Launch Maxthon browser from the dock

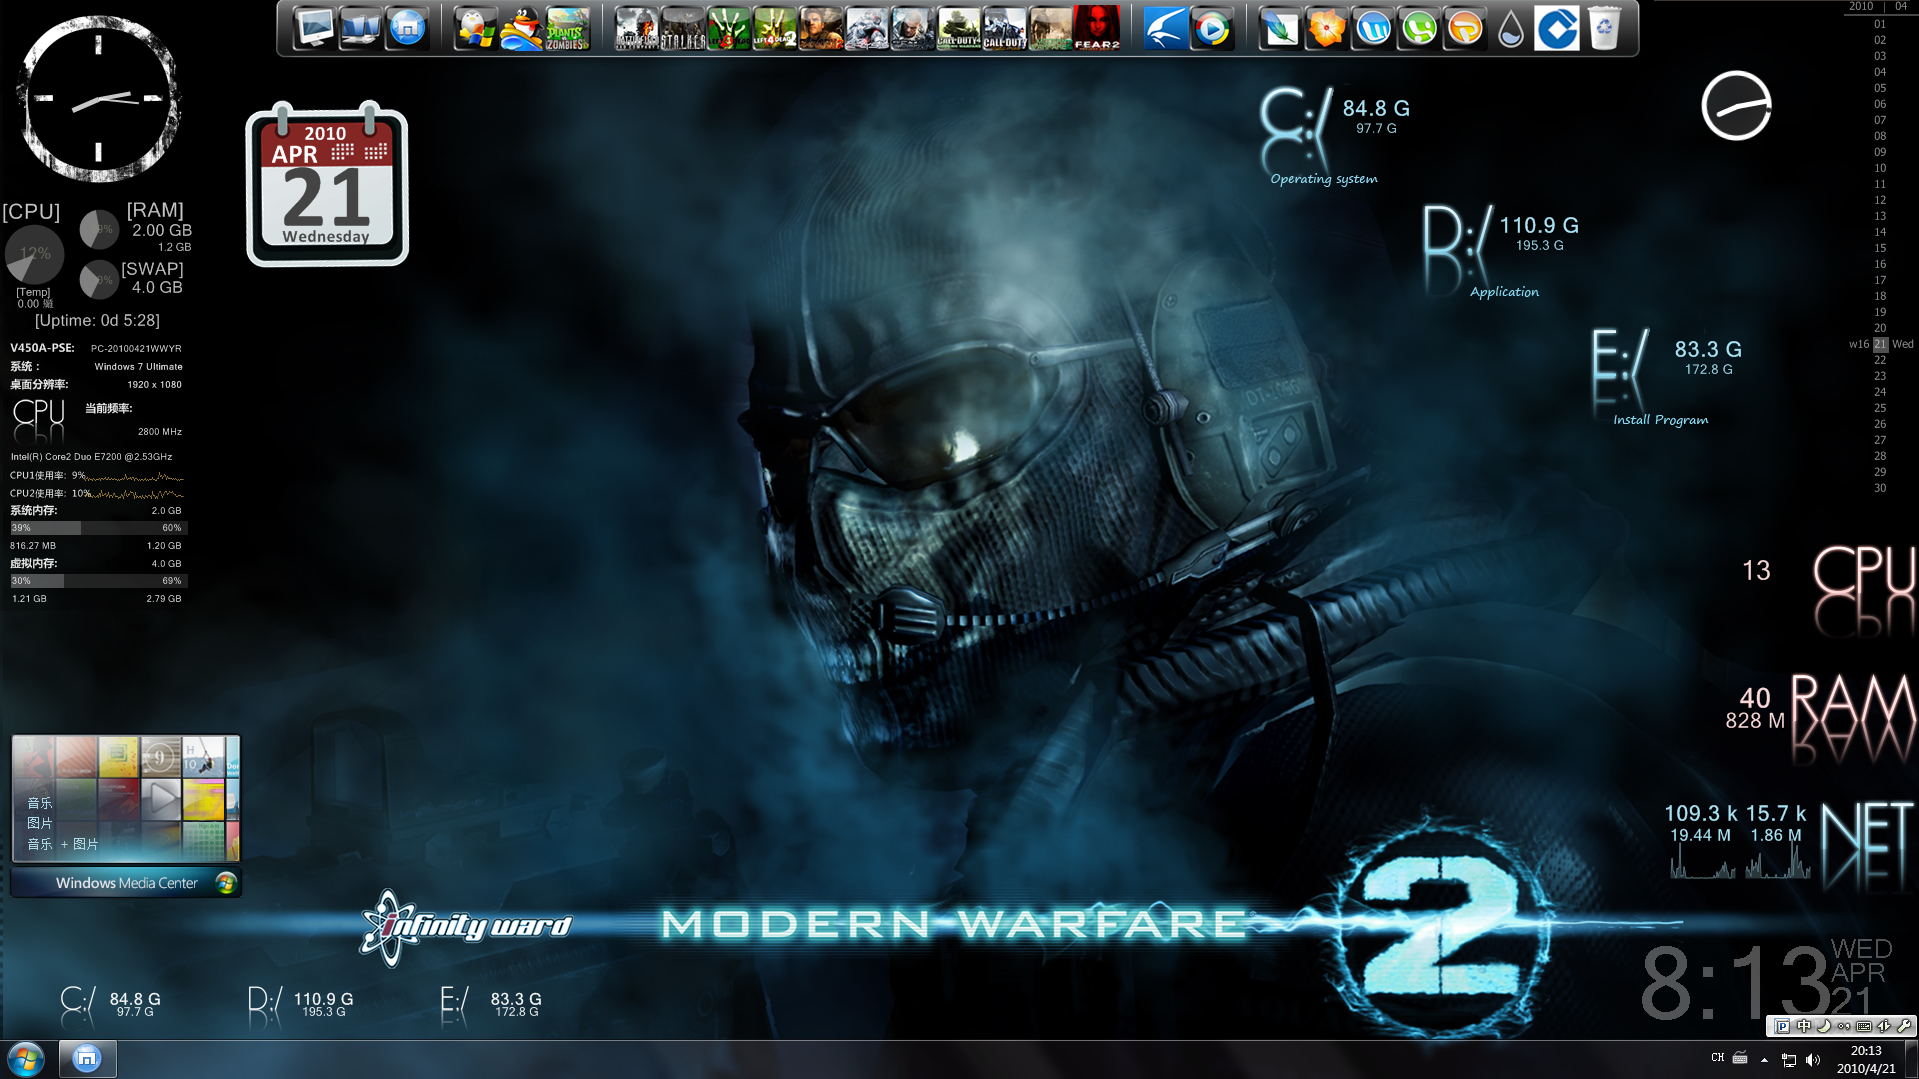click(407, 28)
